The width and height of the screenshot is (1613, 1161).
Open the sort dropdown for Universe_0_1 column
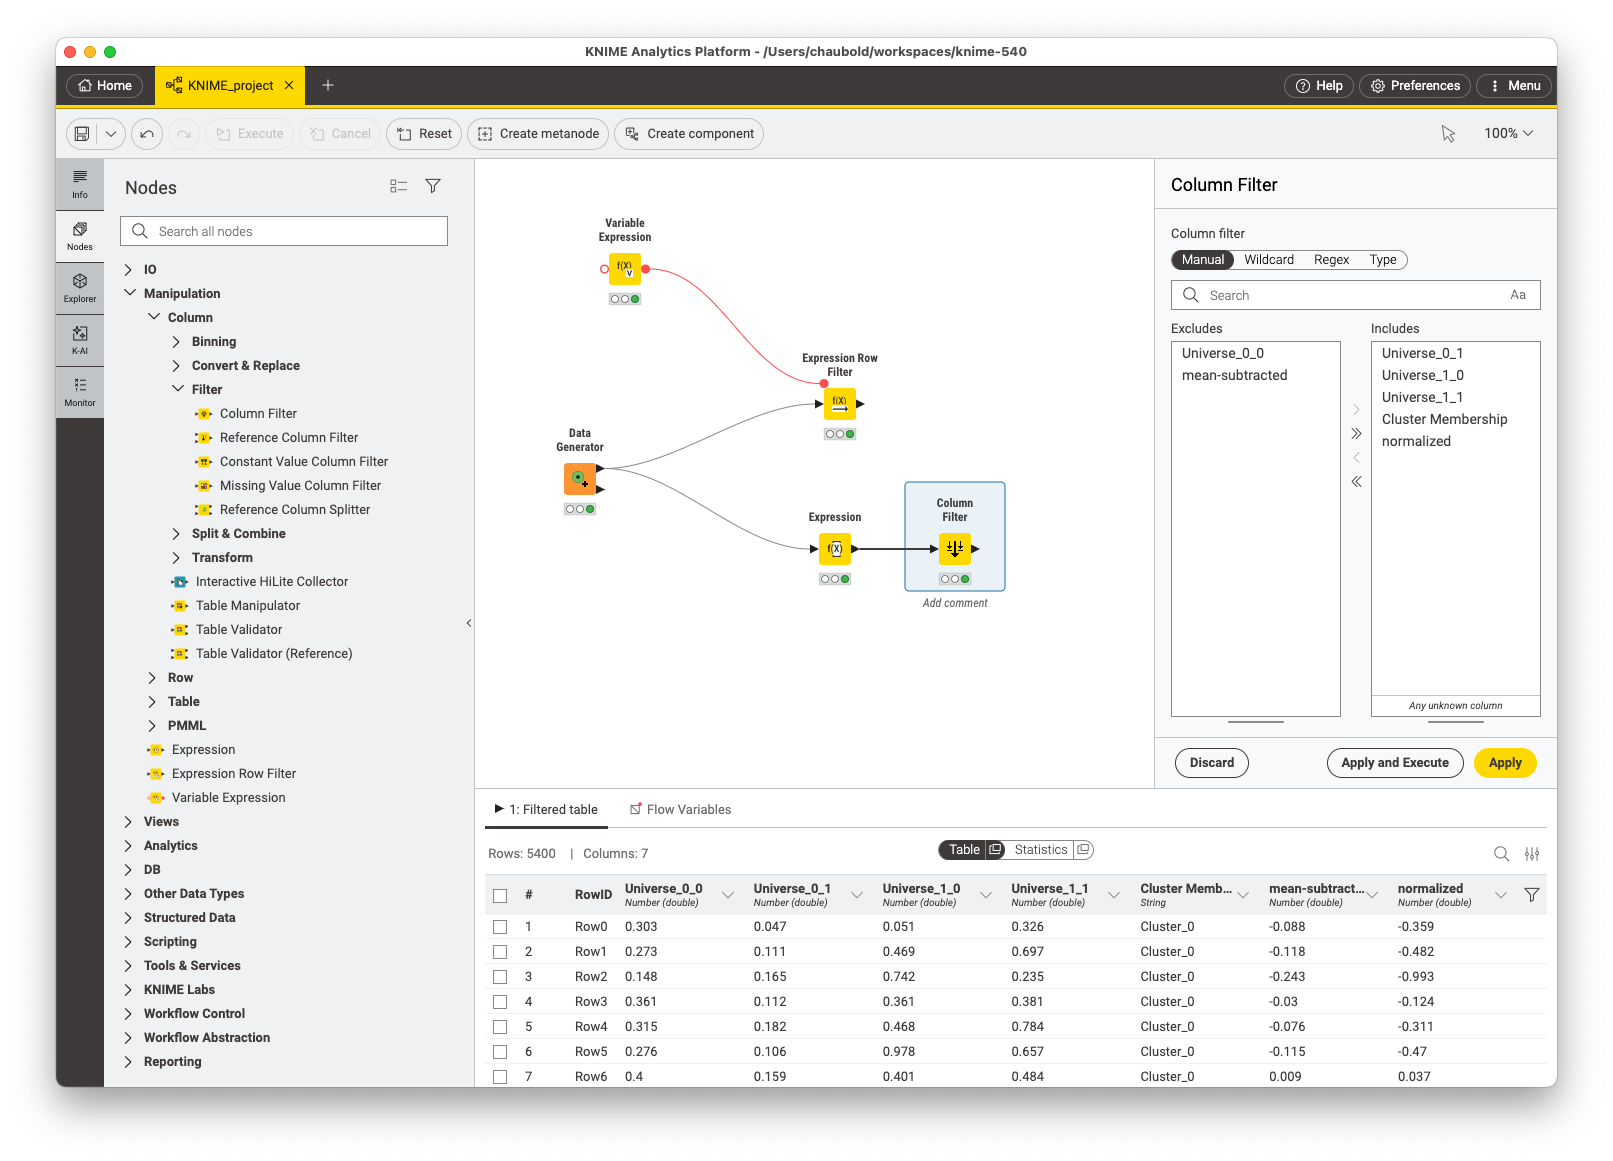point(856,895)
